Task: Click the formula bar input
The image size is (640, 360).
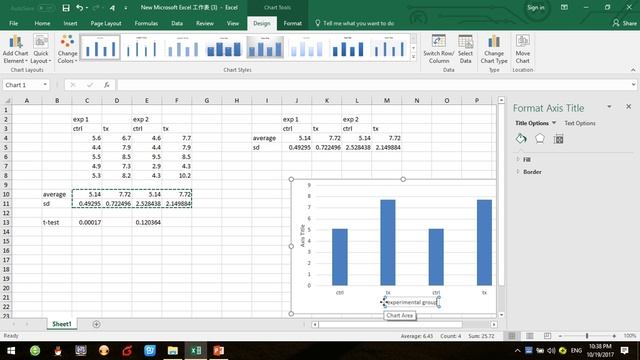Action: 373,85
